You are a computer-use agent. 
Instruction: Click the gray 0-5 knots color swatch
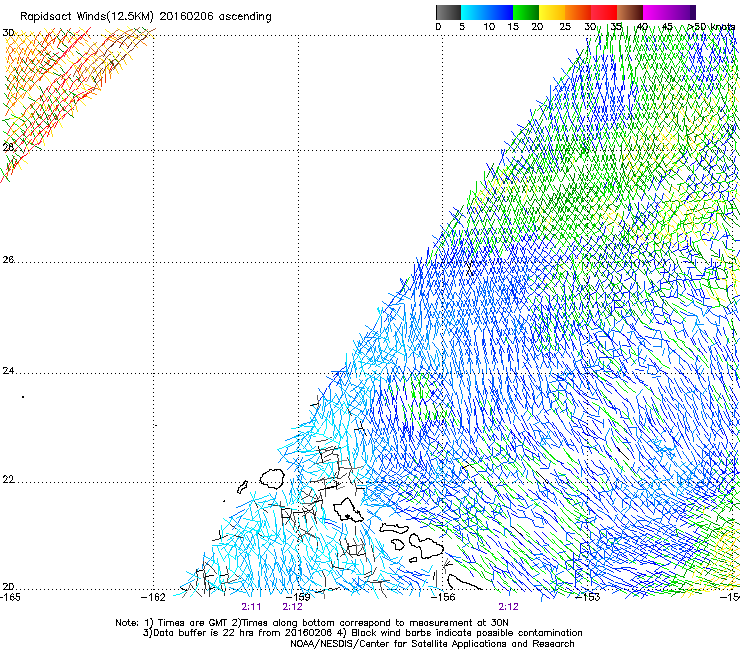coord(448,12)
